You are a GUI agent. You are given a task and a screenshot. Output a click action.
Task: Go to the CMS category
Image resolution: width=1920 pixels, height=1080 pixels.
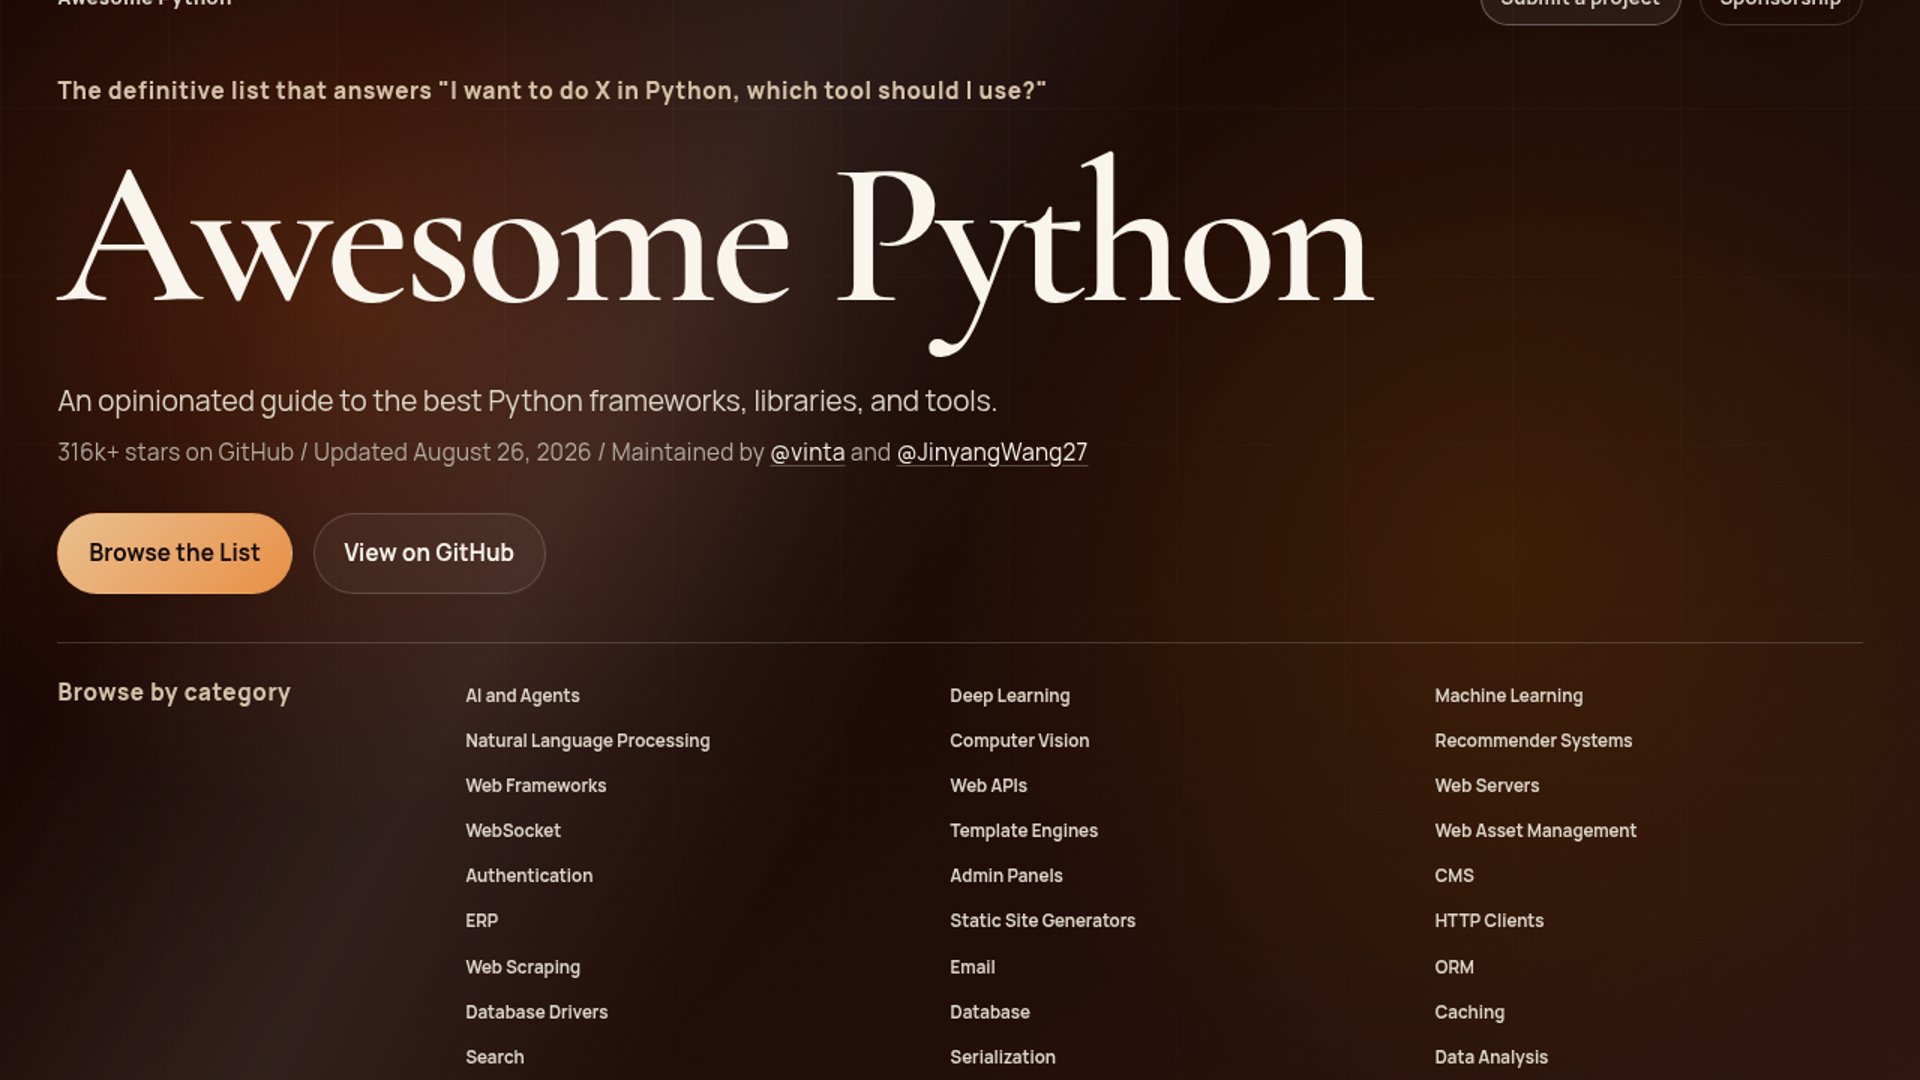[x=1454, y=876]
